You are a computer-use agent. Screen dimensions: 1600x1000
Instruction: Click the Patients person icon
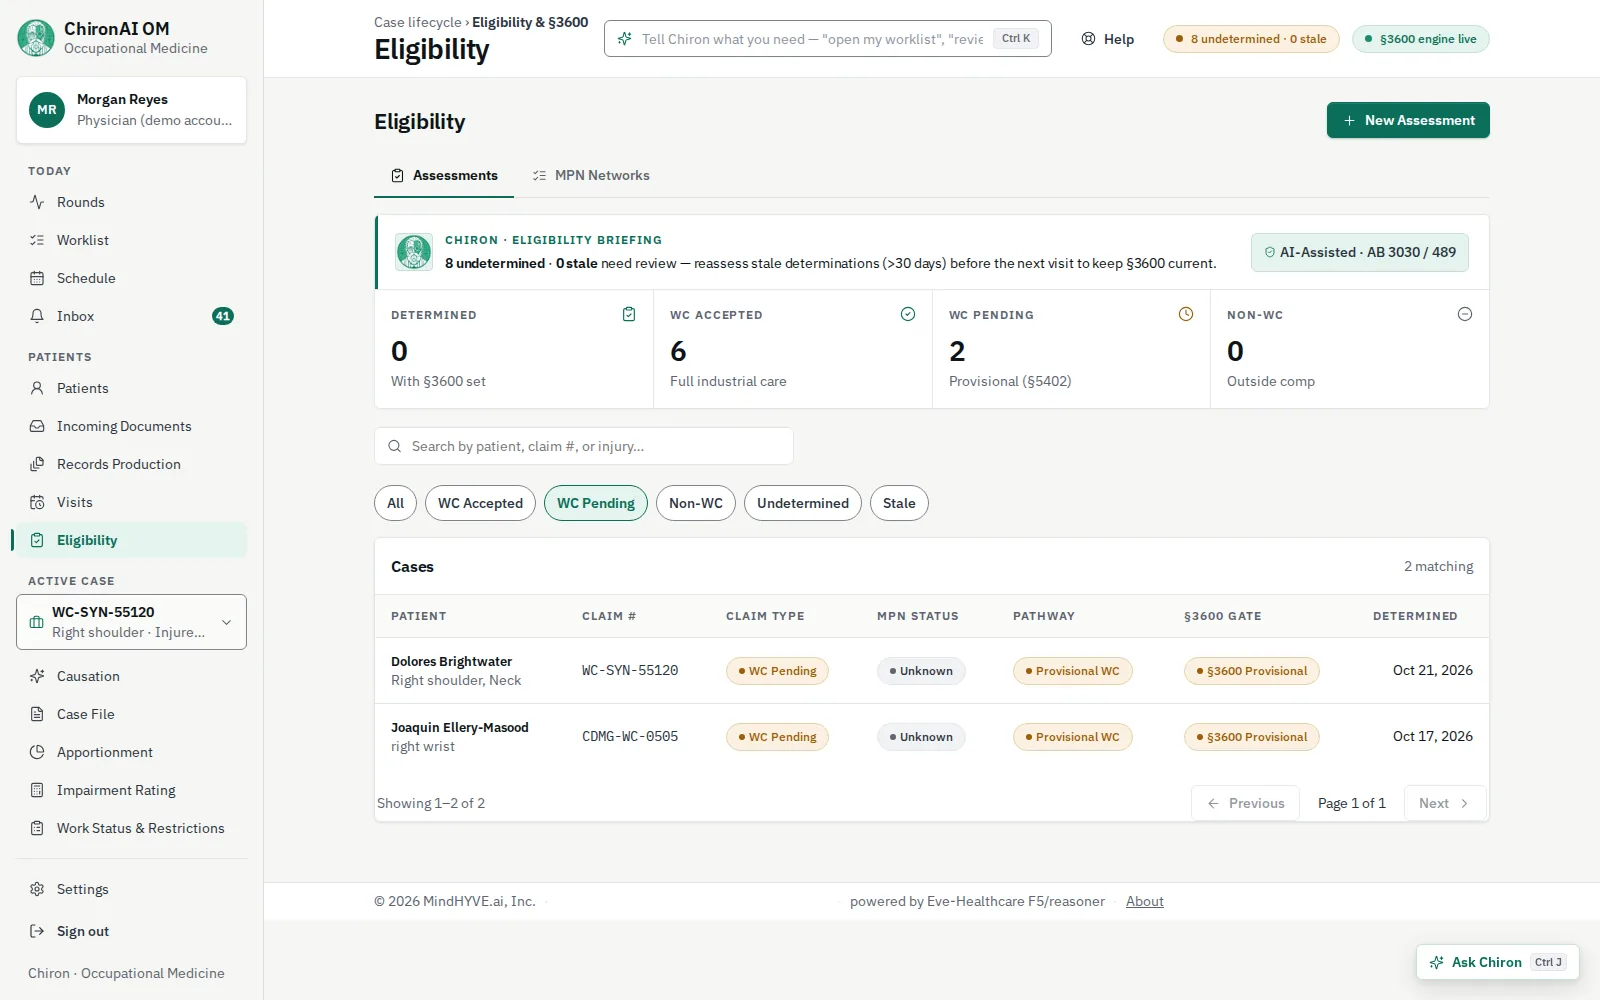[x=37, y=388]
